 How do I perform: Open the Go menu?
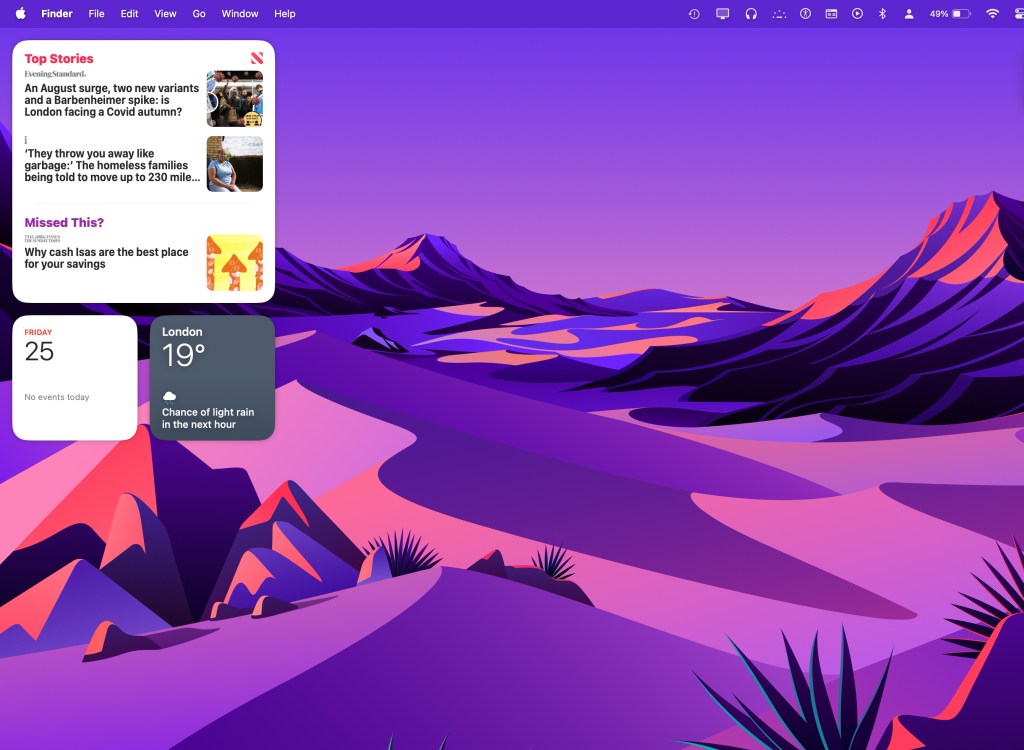click(199, 14)
